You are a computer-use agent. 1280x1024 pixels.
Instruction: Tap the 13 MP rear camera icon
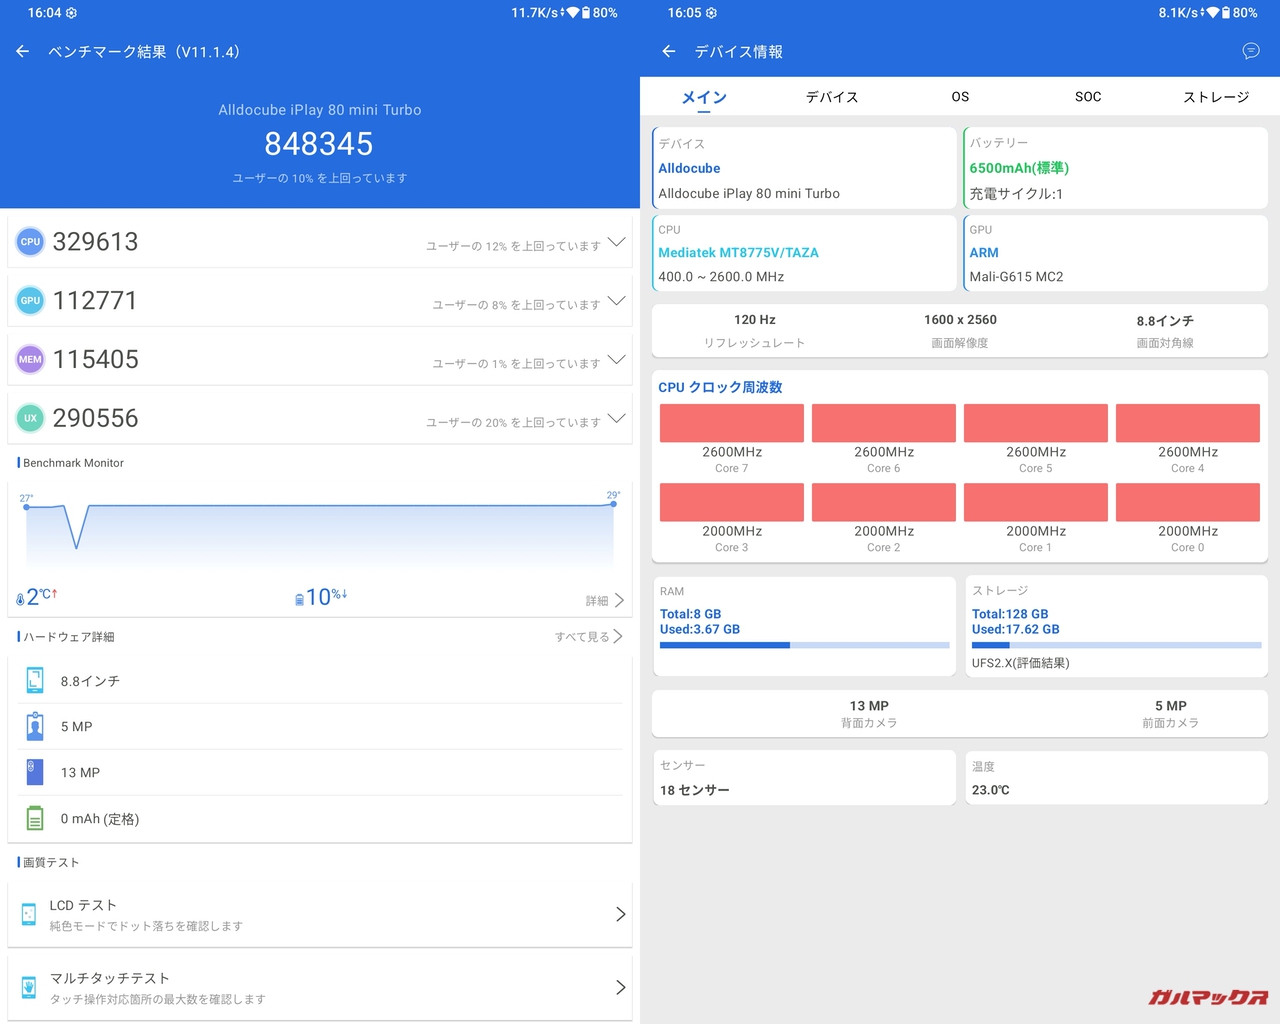pos(35,772)
